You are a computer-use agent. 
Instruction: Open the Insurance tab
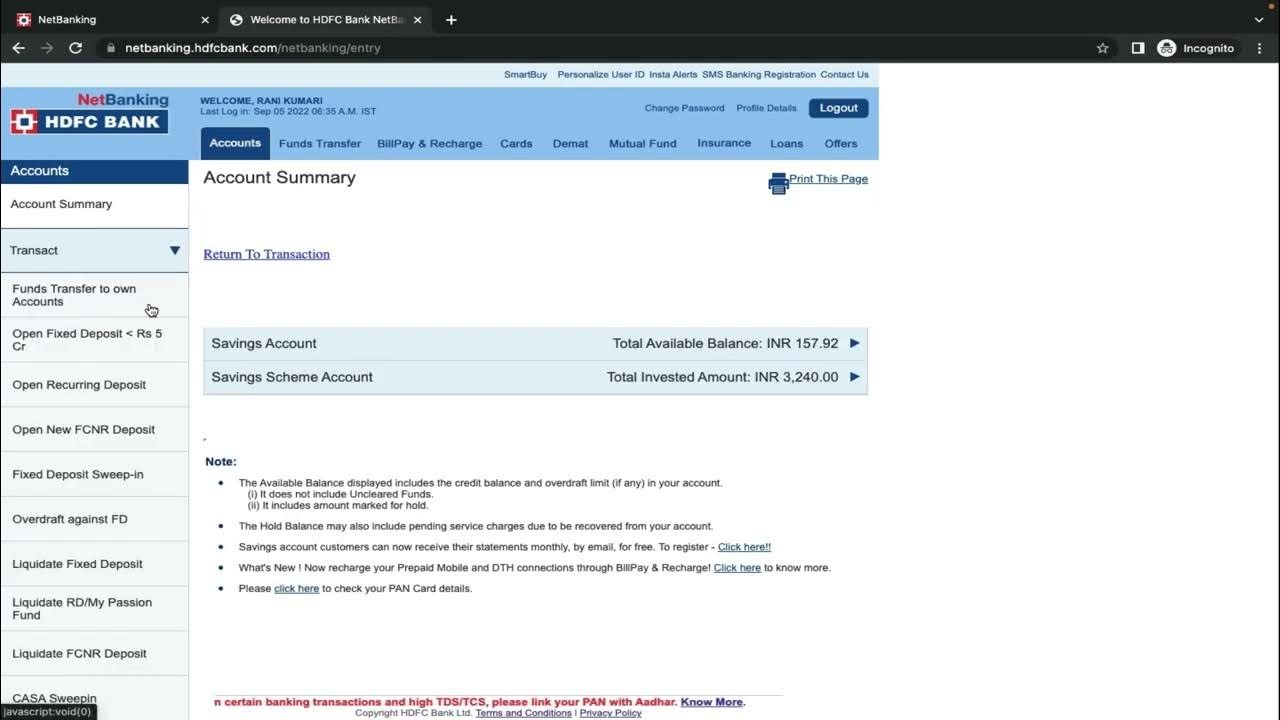tap(724, 144)
